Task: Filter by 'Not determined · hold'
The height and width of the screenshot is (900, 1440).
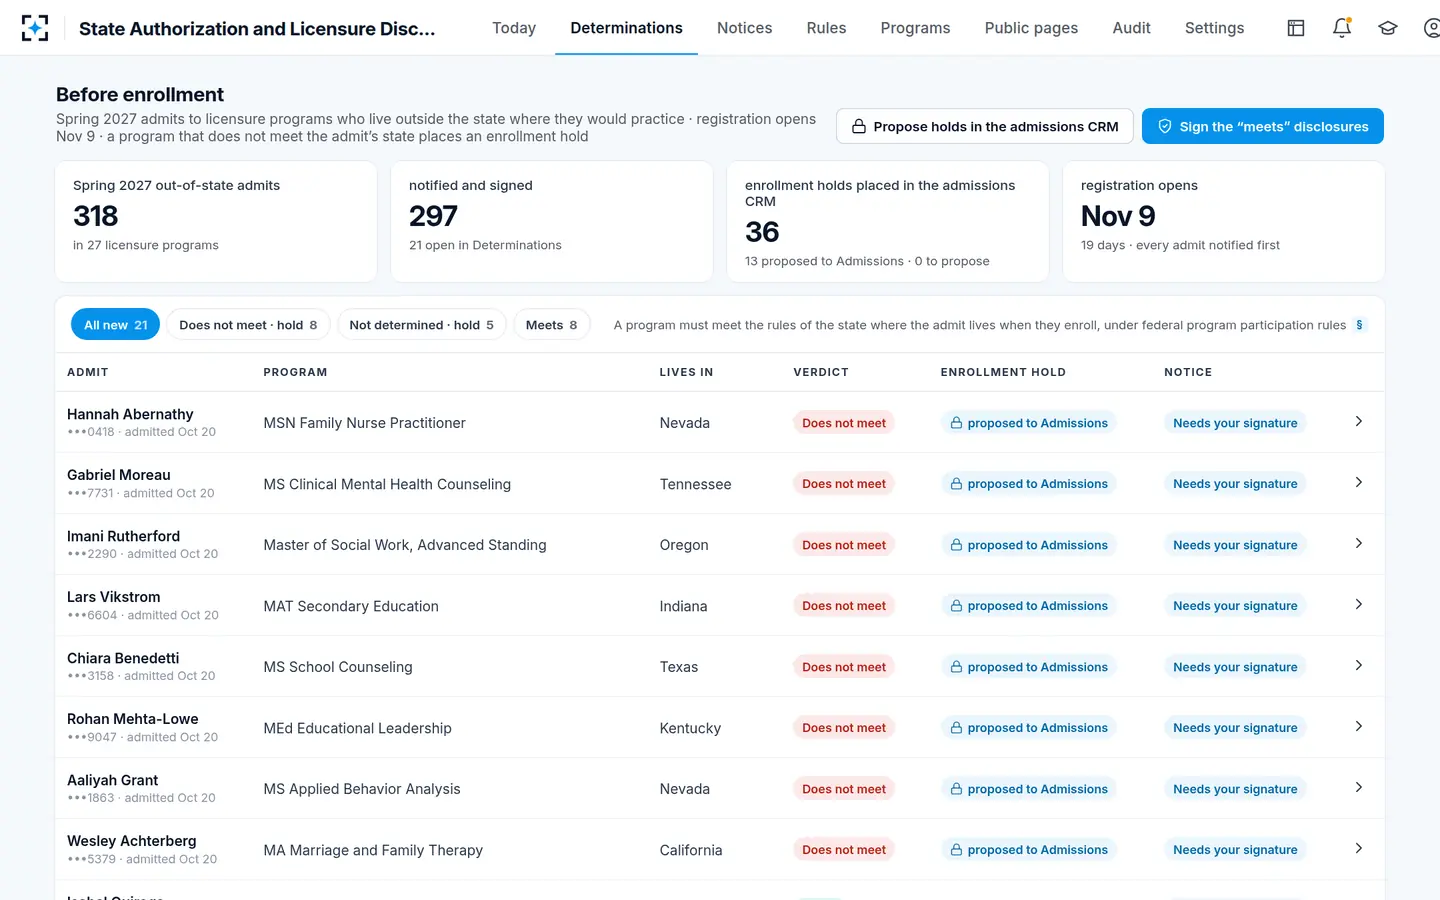Action: coord(422,325)
